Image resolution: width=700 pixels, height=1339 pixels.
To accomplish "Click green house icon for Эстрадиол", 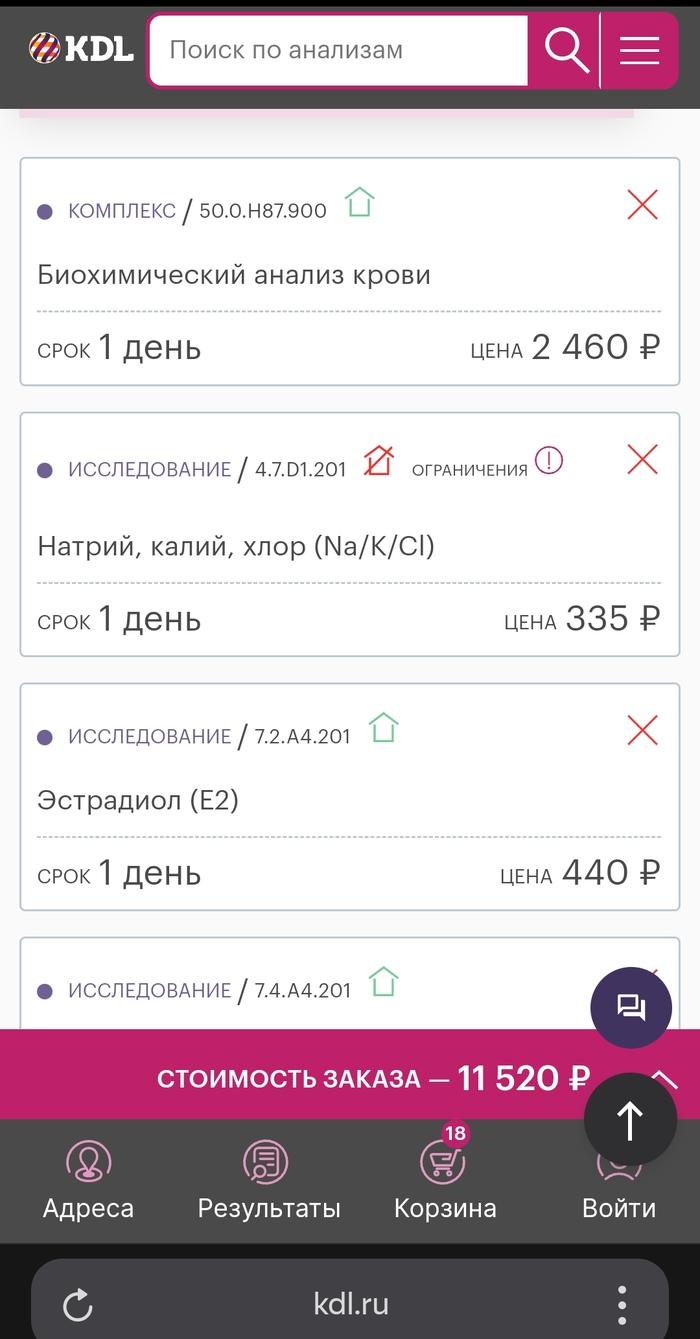I will (383, 728).
